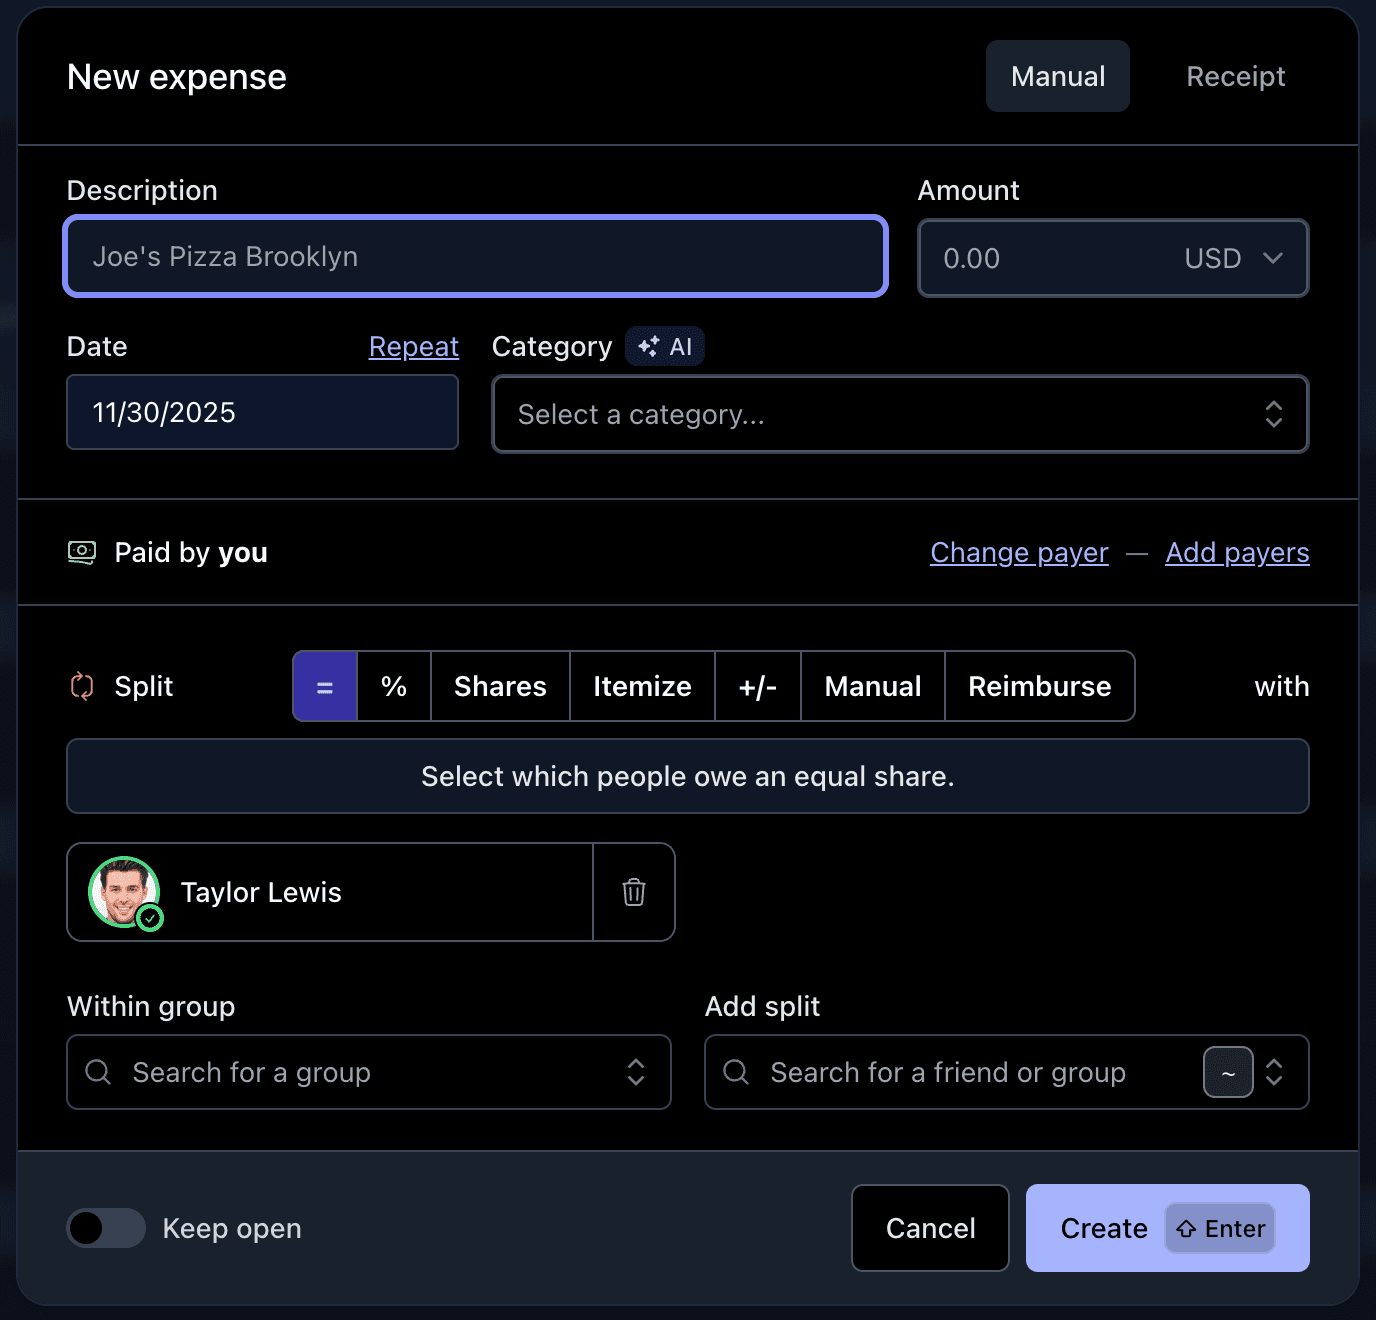Click the date field showing 11/30/2025
1376x1320 pixels.
click(x=262, y=412)
